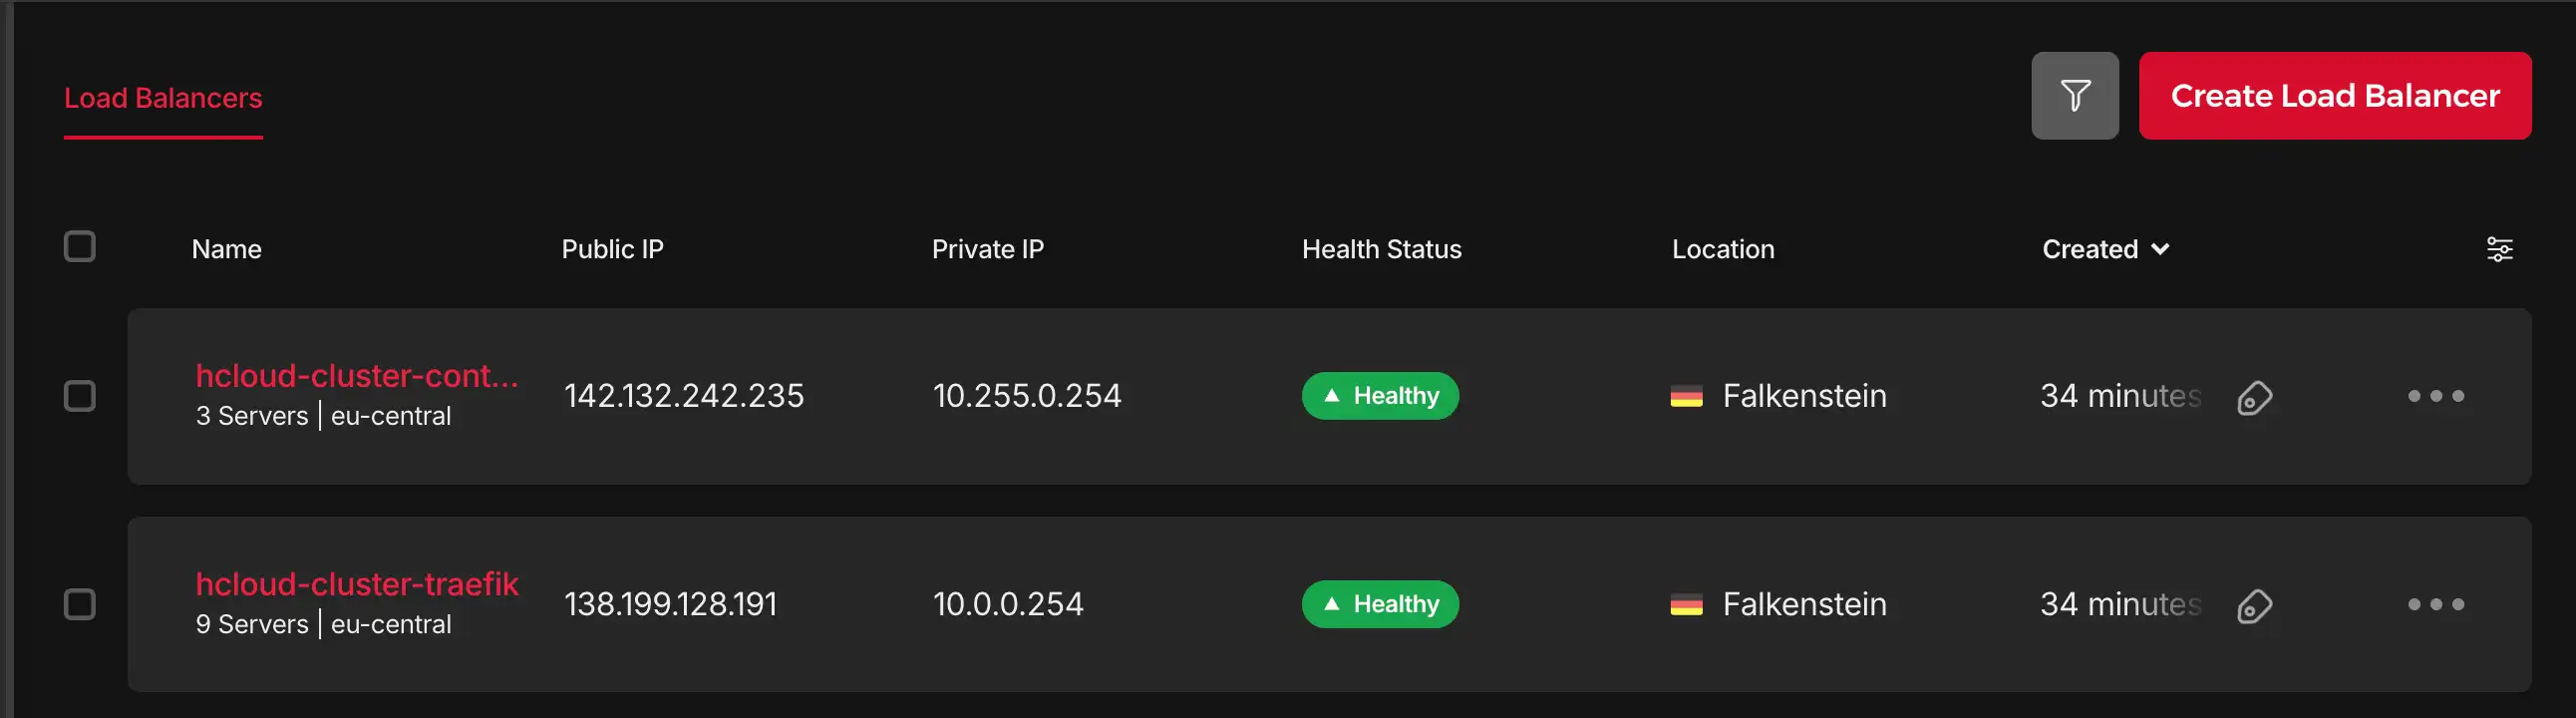2576x718 pixels.
Task: Click Healthy badge for IP 142.132.242.235
Action: click(x=1380, y=396)
